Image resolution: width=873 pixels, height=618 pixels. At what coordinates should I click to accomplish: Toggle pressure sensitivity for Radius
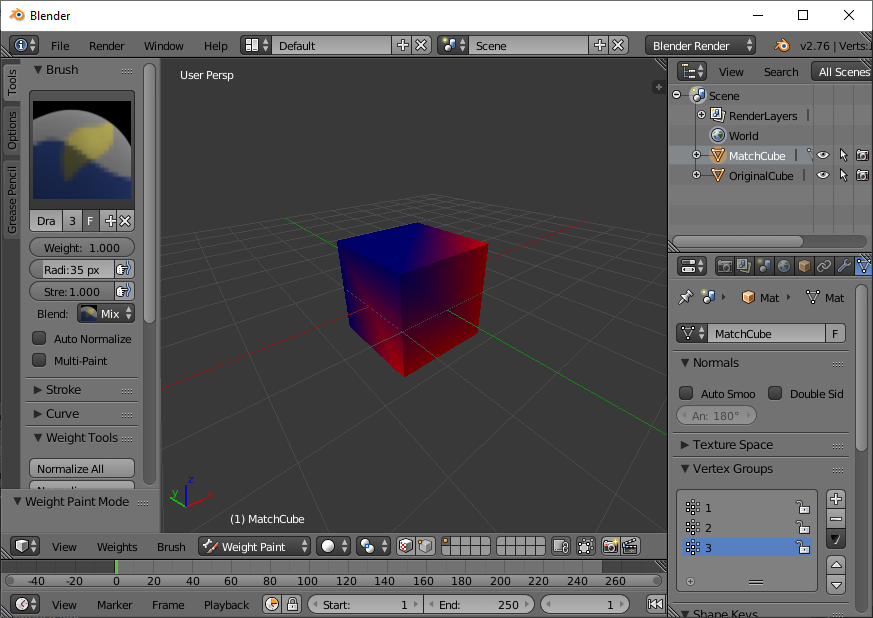click(124, 269)
